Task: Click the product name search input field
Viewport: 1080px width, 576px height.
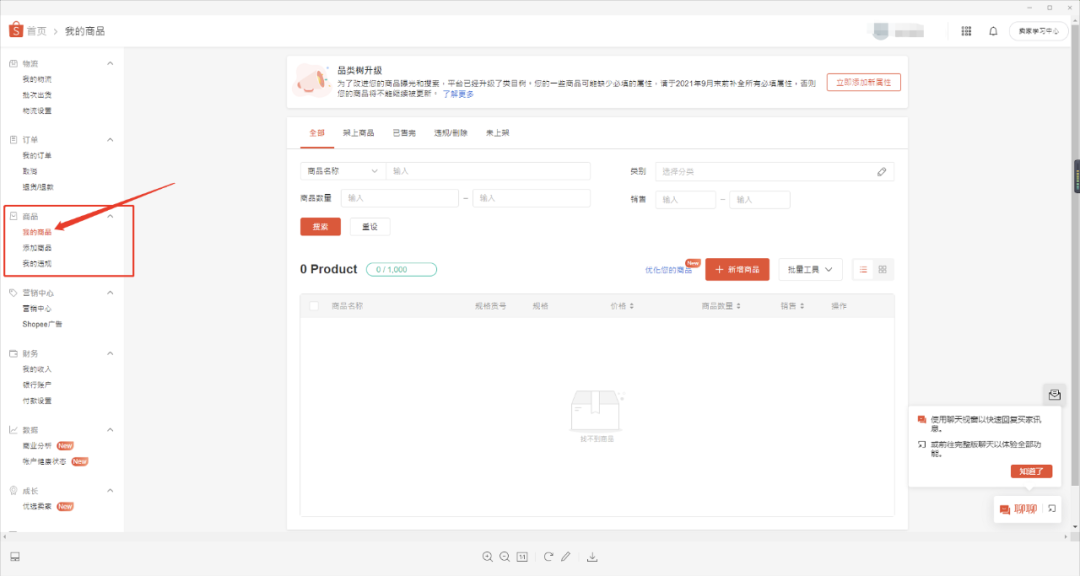Action: tap(485, 171)
